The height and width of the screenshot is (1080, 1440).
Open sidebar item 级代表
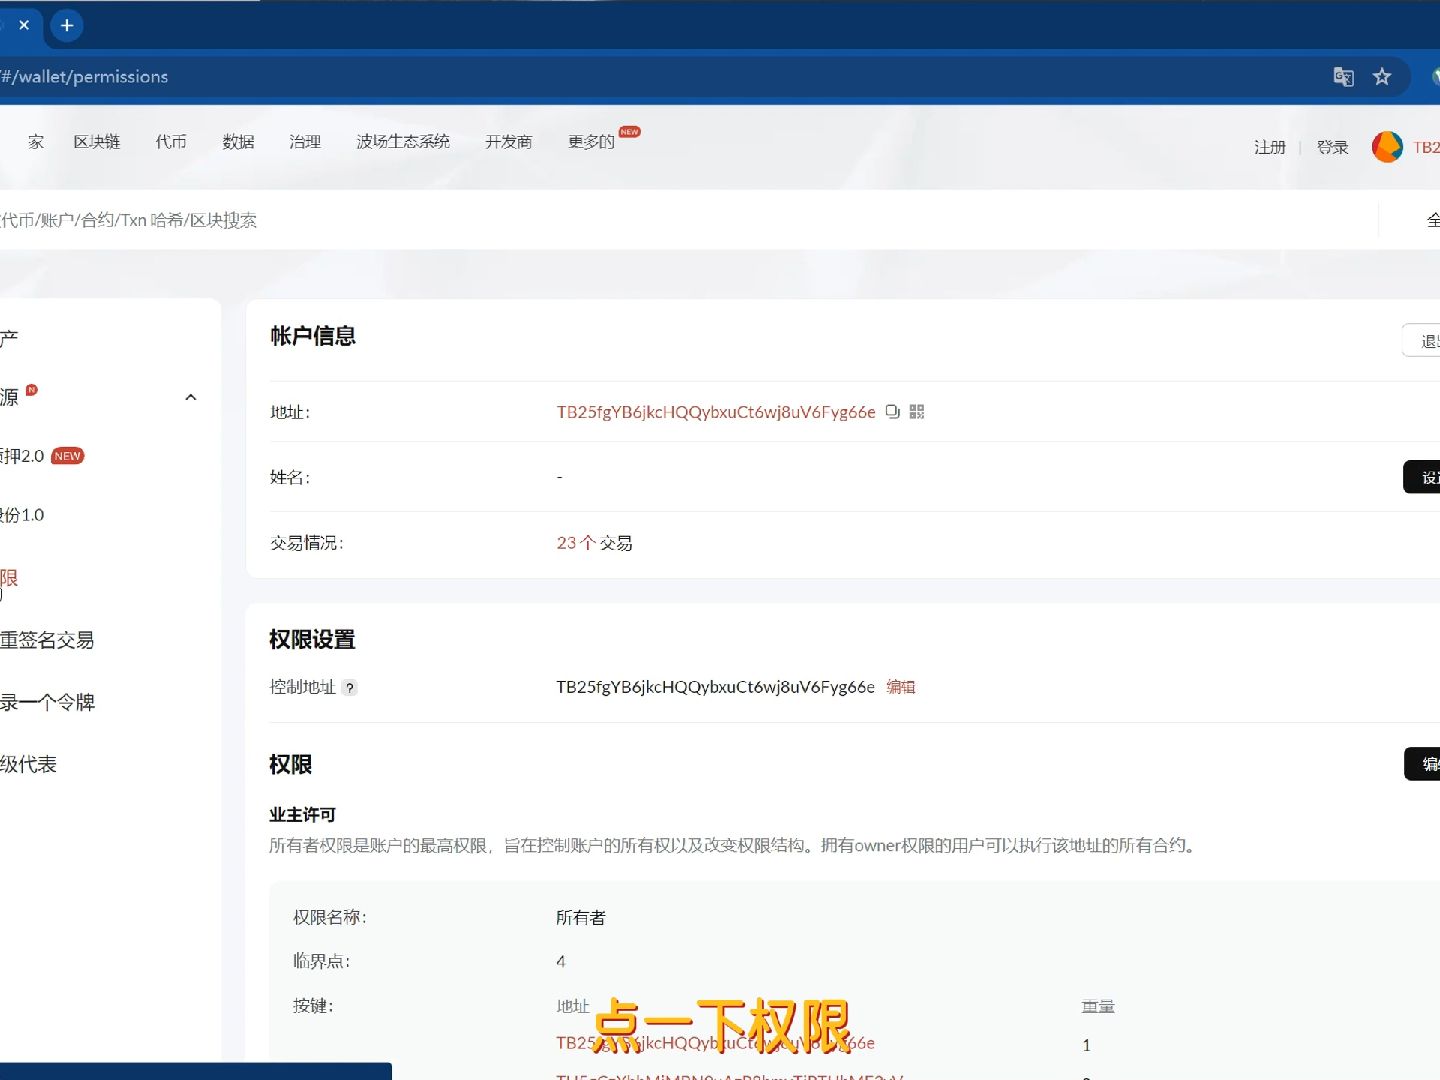point(28,764)
